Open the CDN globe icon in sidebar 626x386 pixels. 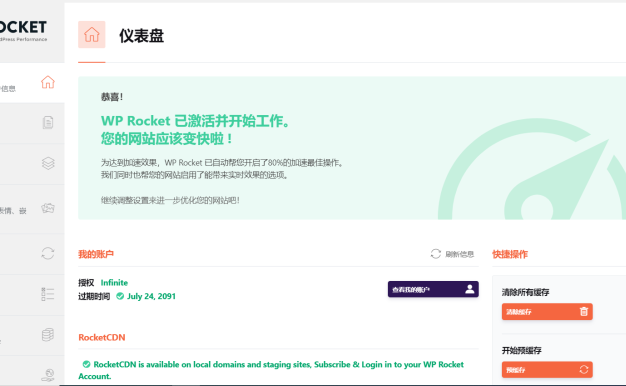(48, 375)
